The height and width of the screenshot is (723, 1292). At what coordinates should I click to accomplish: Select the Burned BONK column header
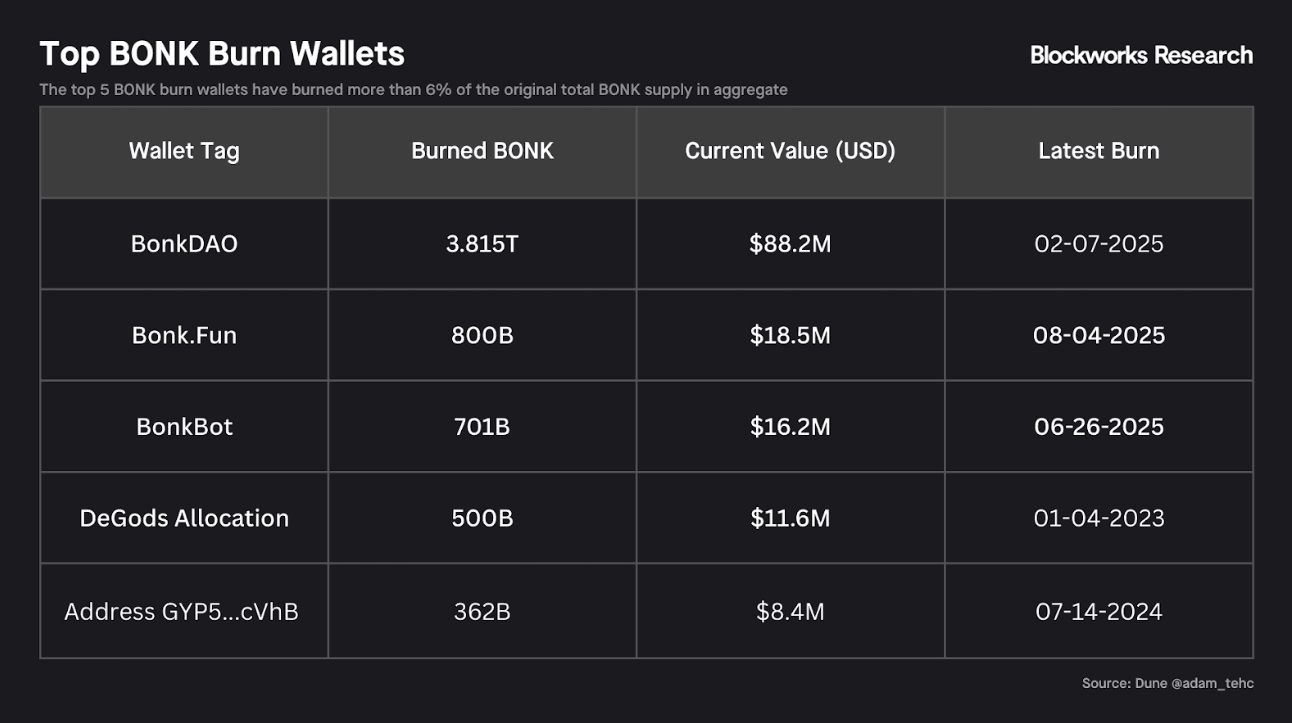482,151
